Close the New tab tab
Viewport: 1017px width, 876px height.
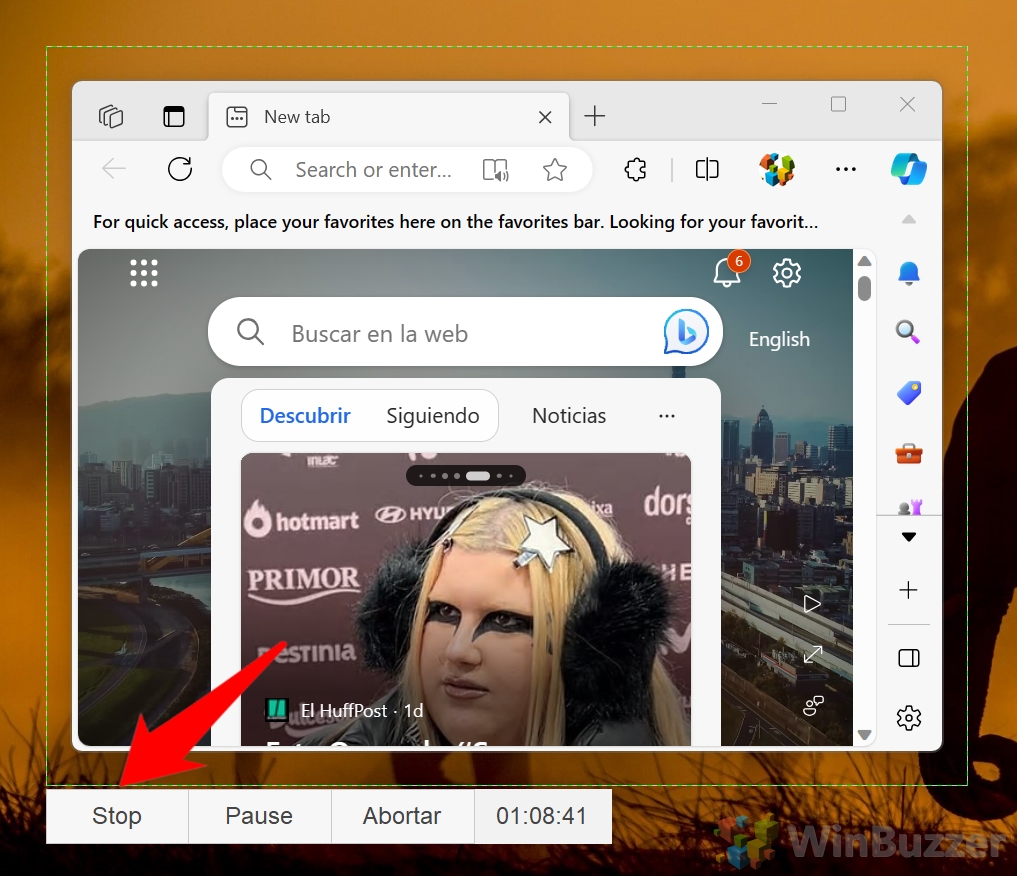[545, 117]
